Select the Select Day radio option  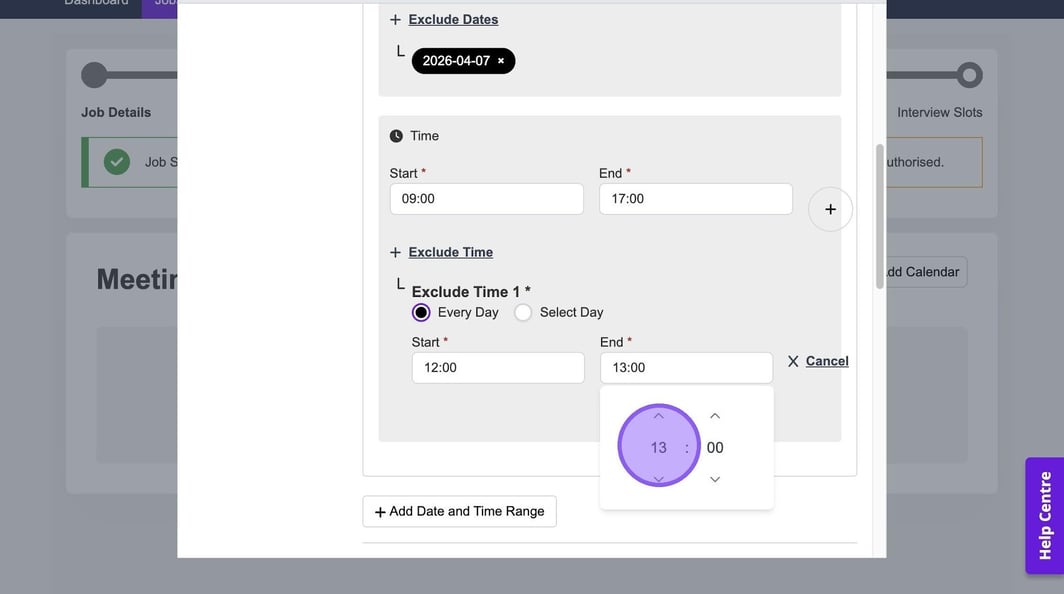[523, 312]
